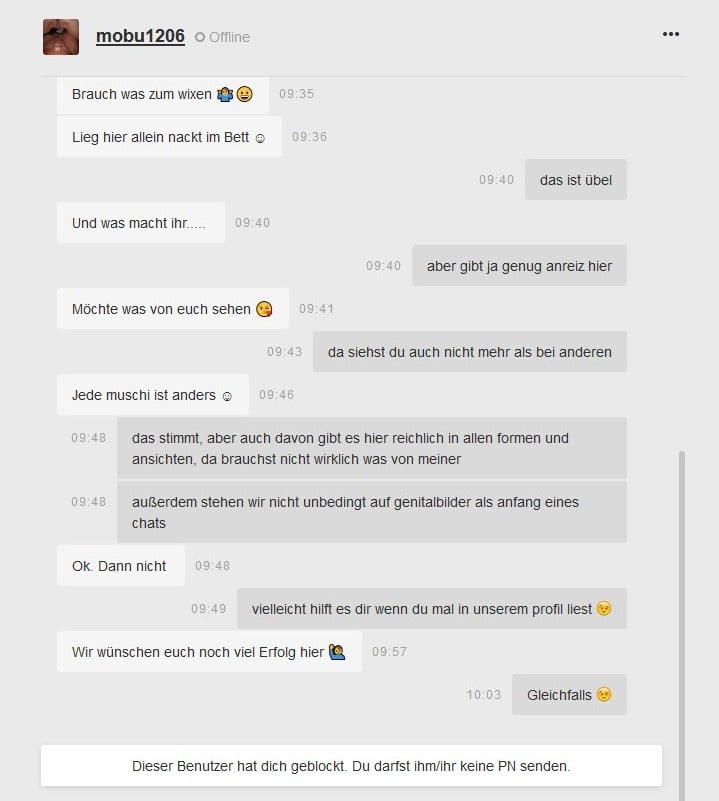Open mobu1206 username profile link
Screen dimensions: 719x801
[x=140, y=36]
